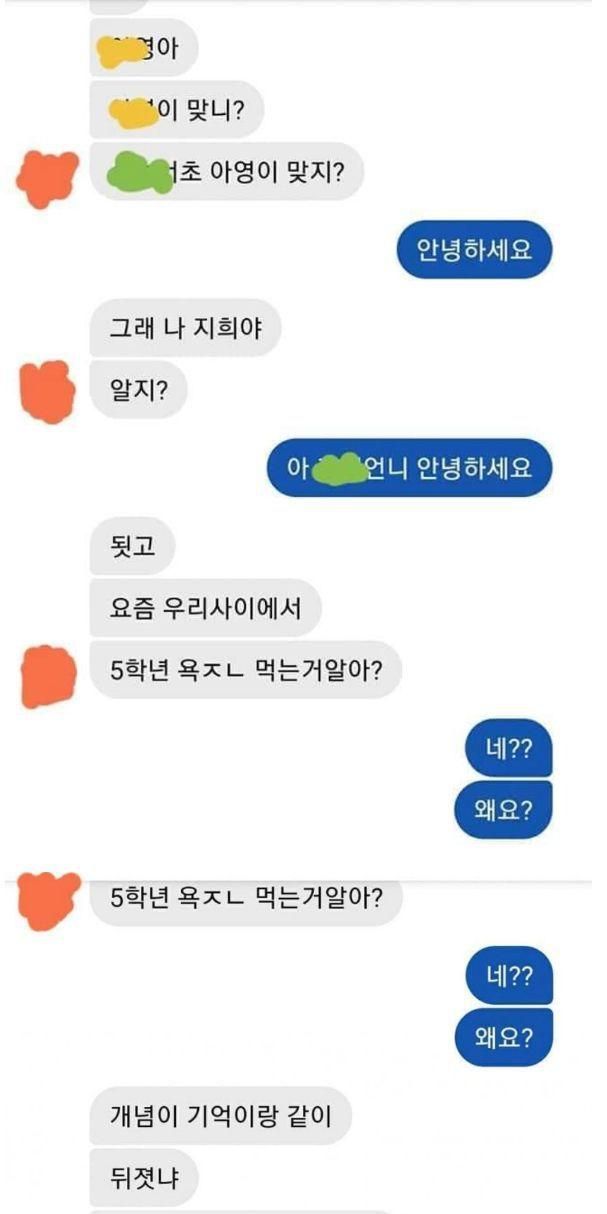Select the '요즘 우리사이에서' message

click(205, 608)
